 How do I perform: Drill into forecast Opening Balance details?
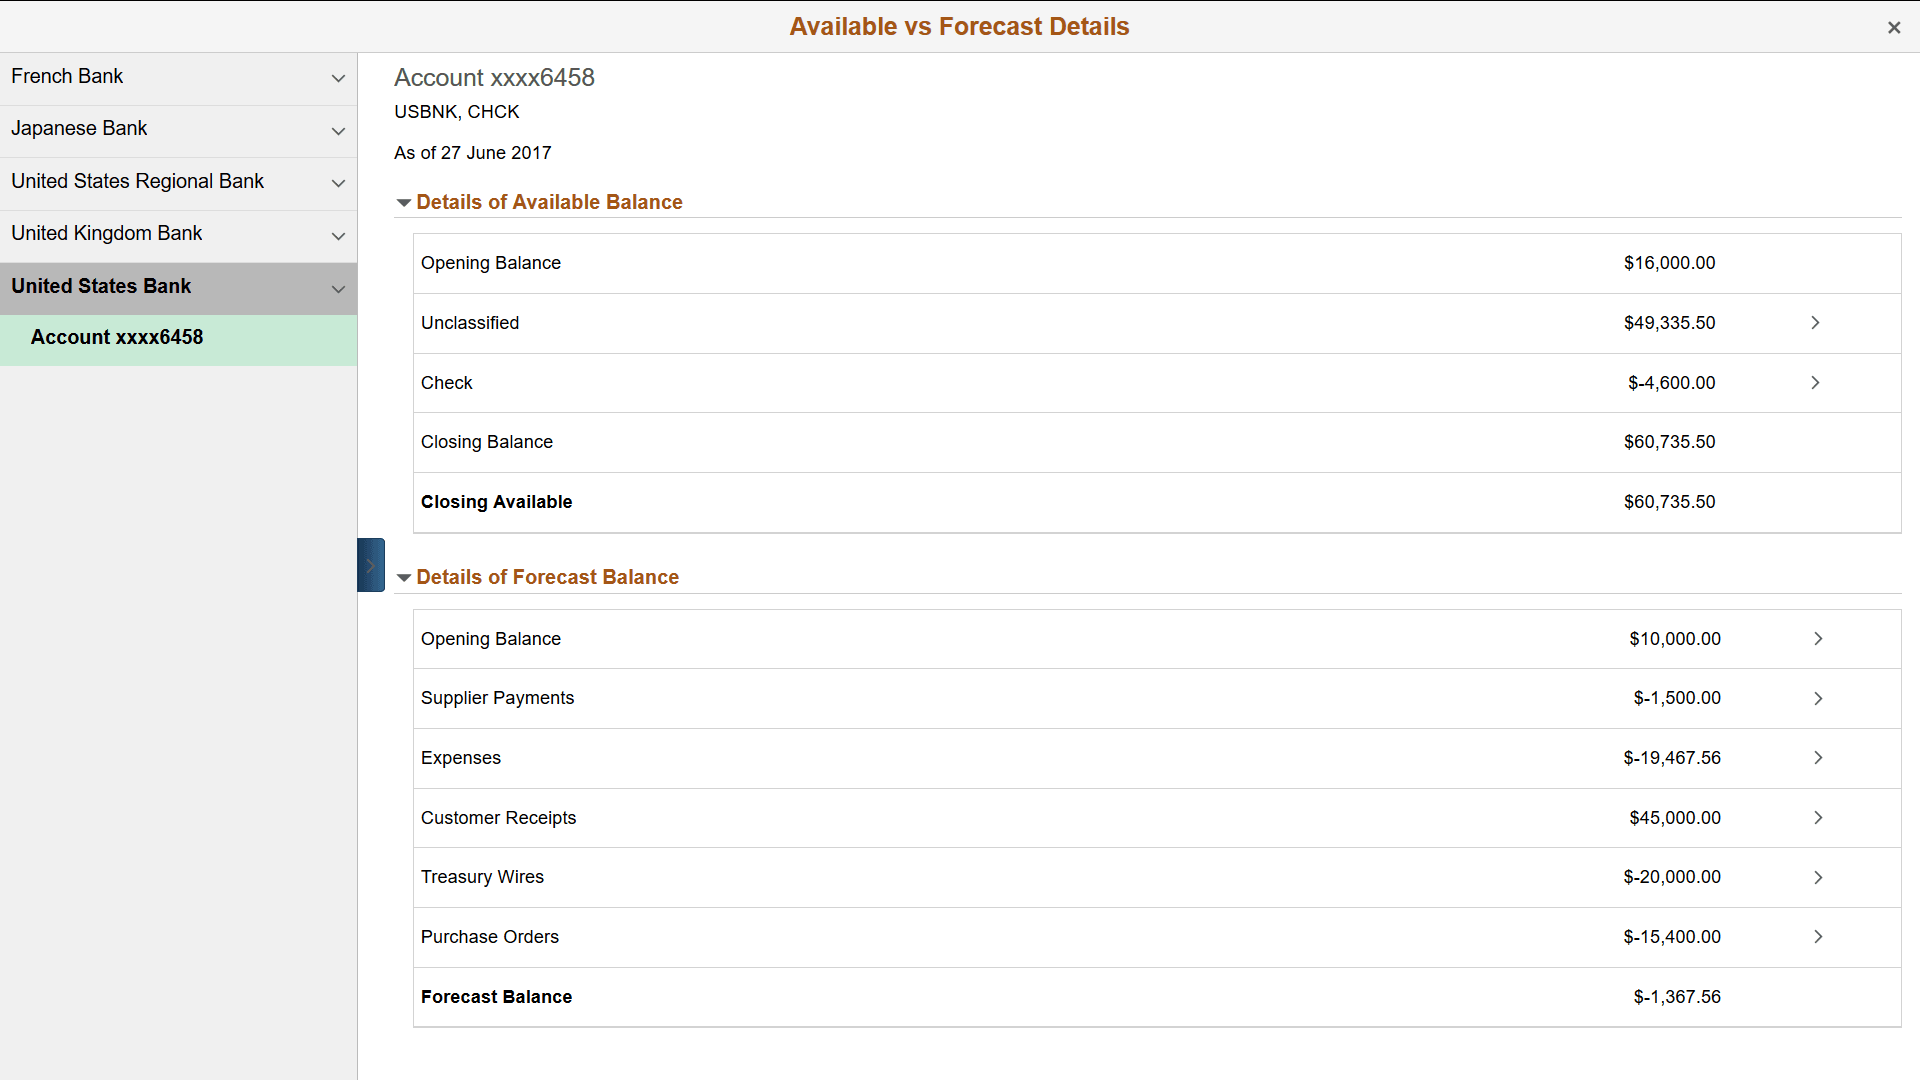click(1817, 638)
